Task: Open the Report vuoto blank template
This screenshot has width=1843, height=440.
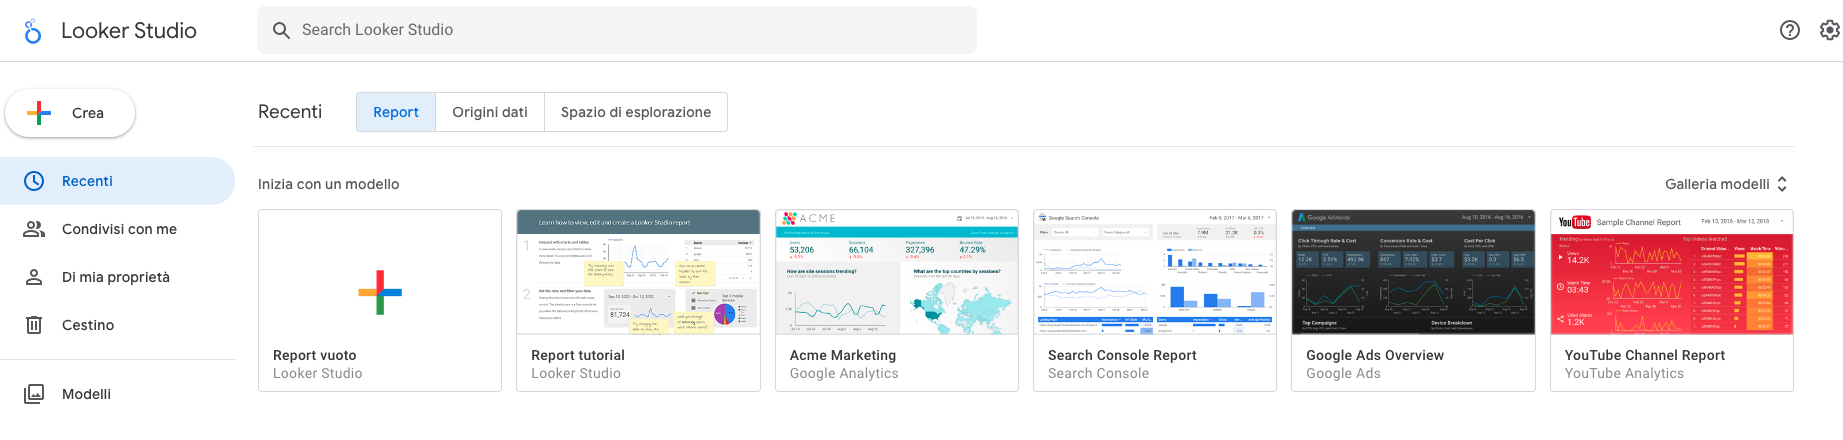Action: (380, 292)
